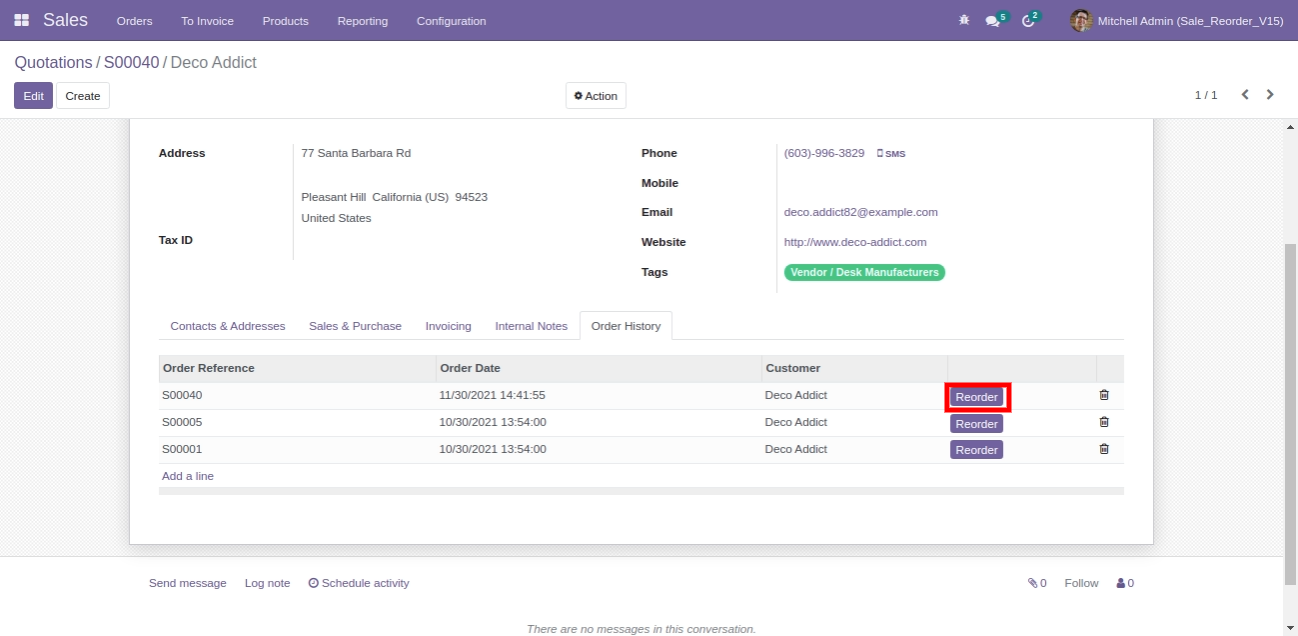The height and width of the screenshot is (636, 1298).
Task: Switch to the Sales & Purchase tab
Action: (x=355, y=326)
